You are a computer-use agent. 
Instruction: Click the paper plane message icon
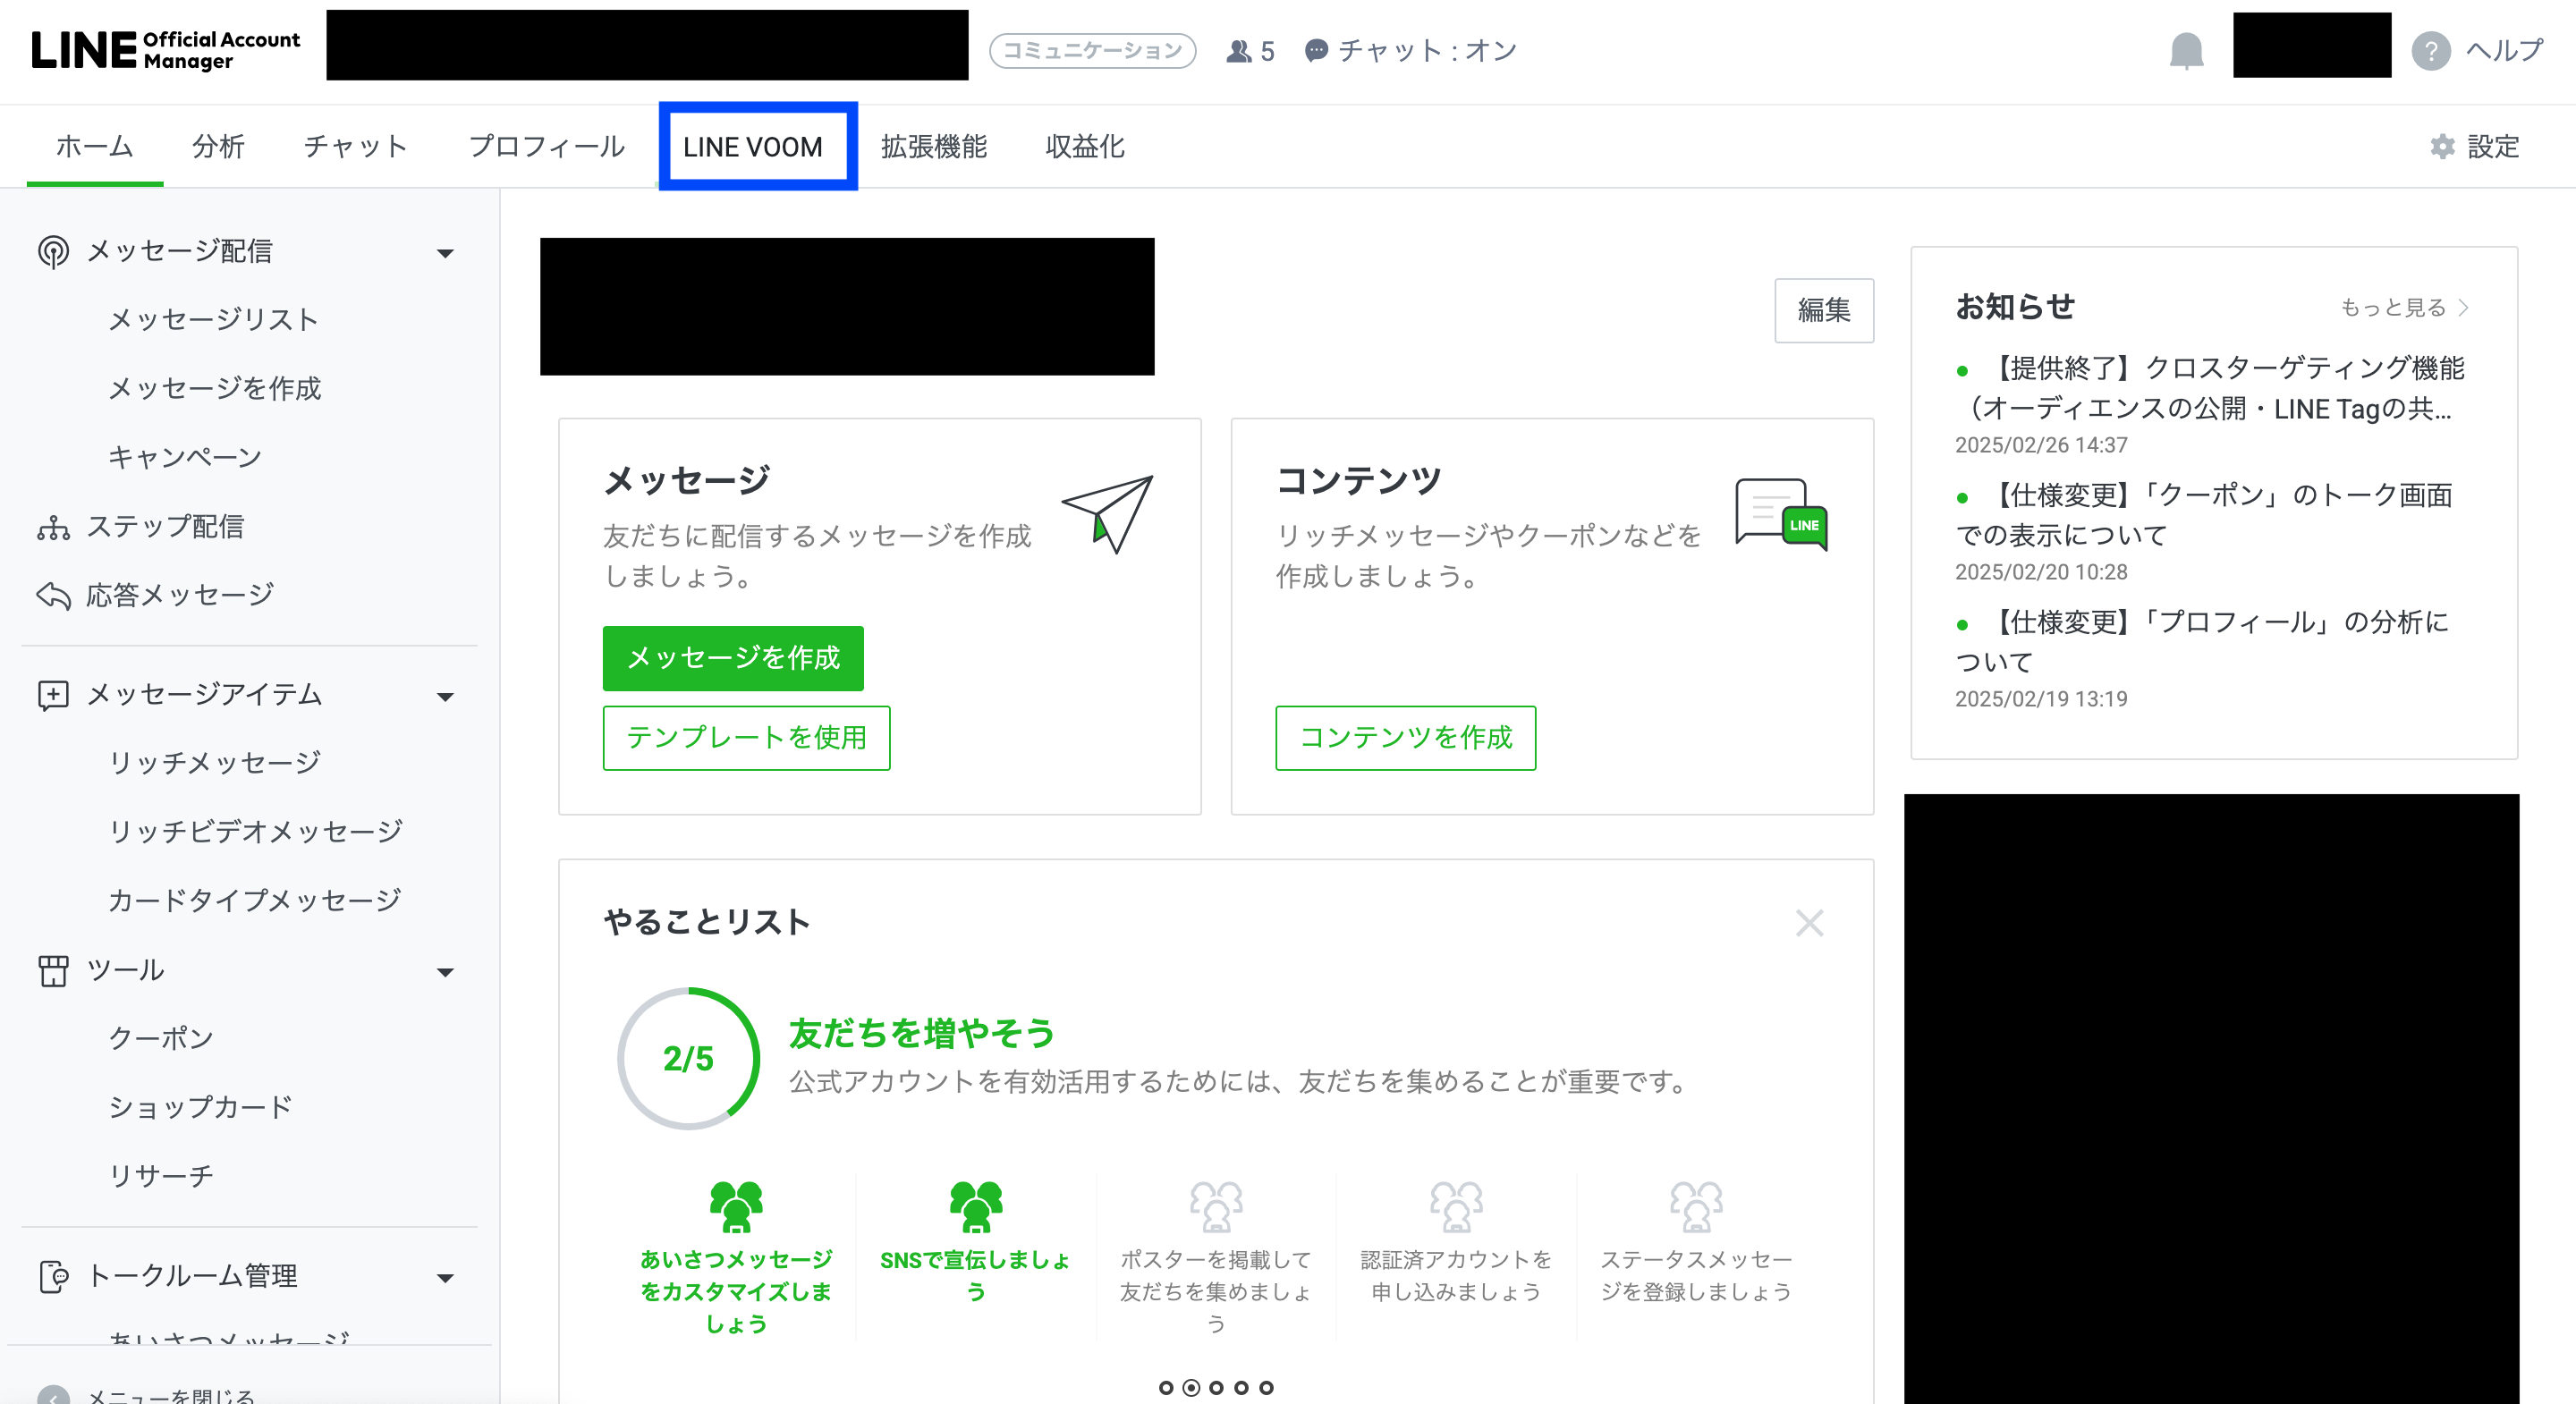pos(1109,513)
